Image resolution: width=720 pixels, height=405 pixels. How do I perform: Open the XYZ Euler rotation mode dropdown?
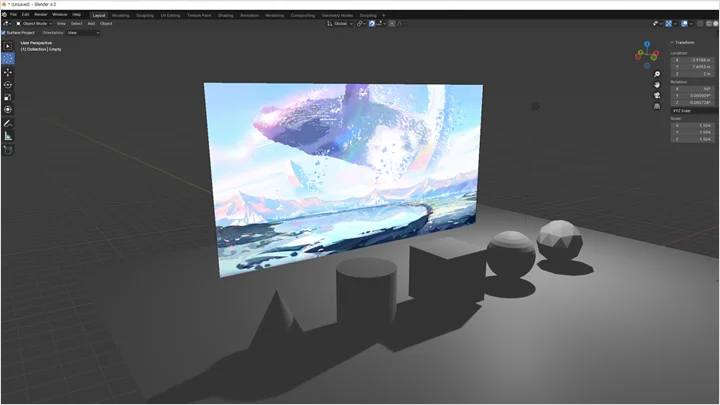coord(693,111)
